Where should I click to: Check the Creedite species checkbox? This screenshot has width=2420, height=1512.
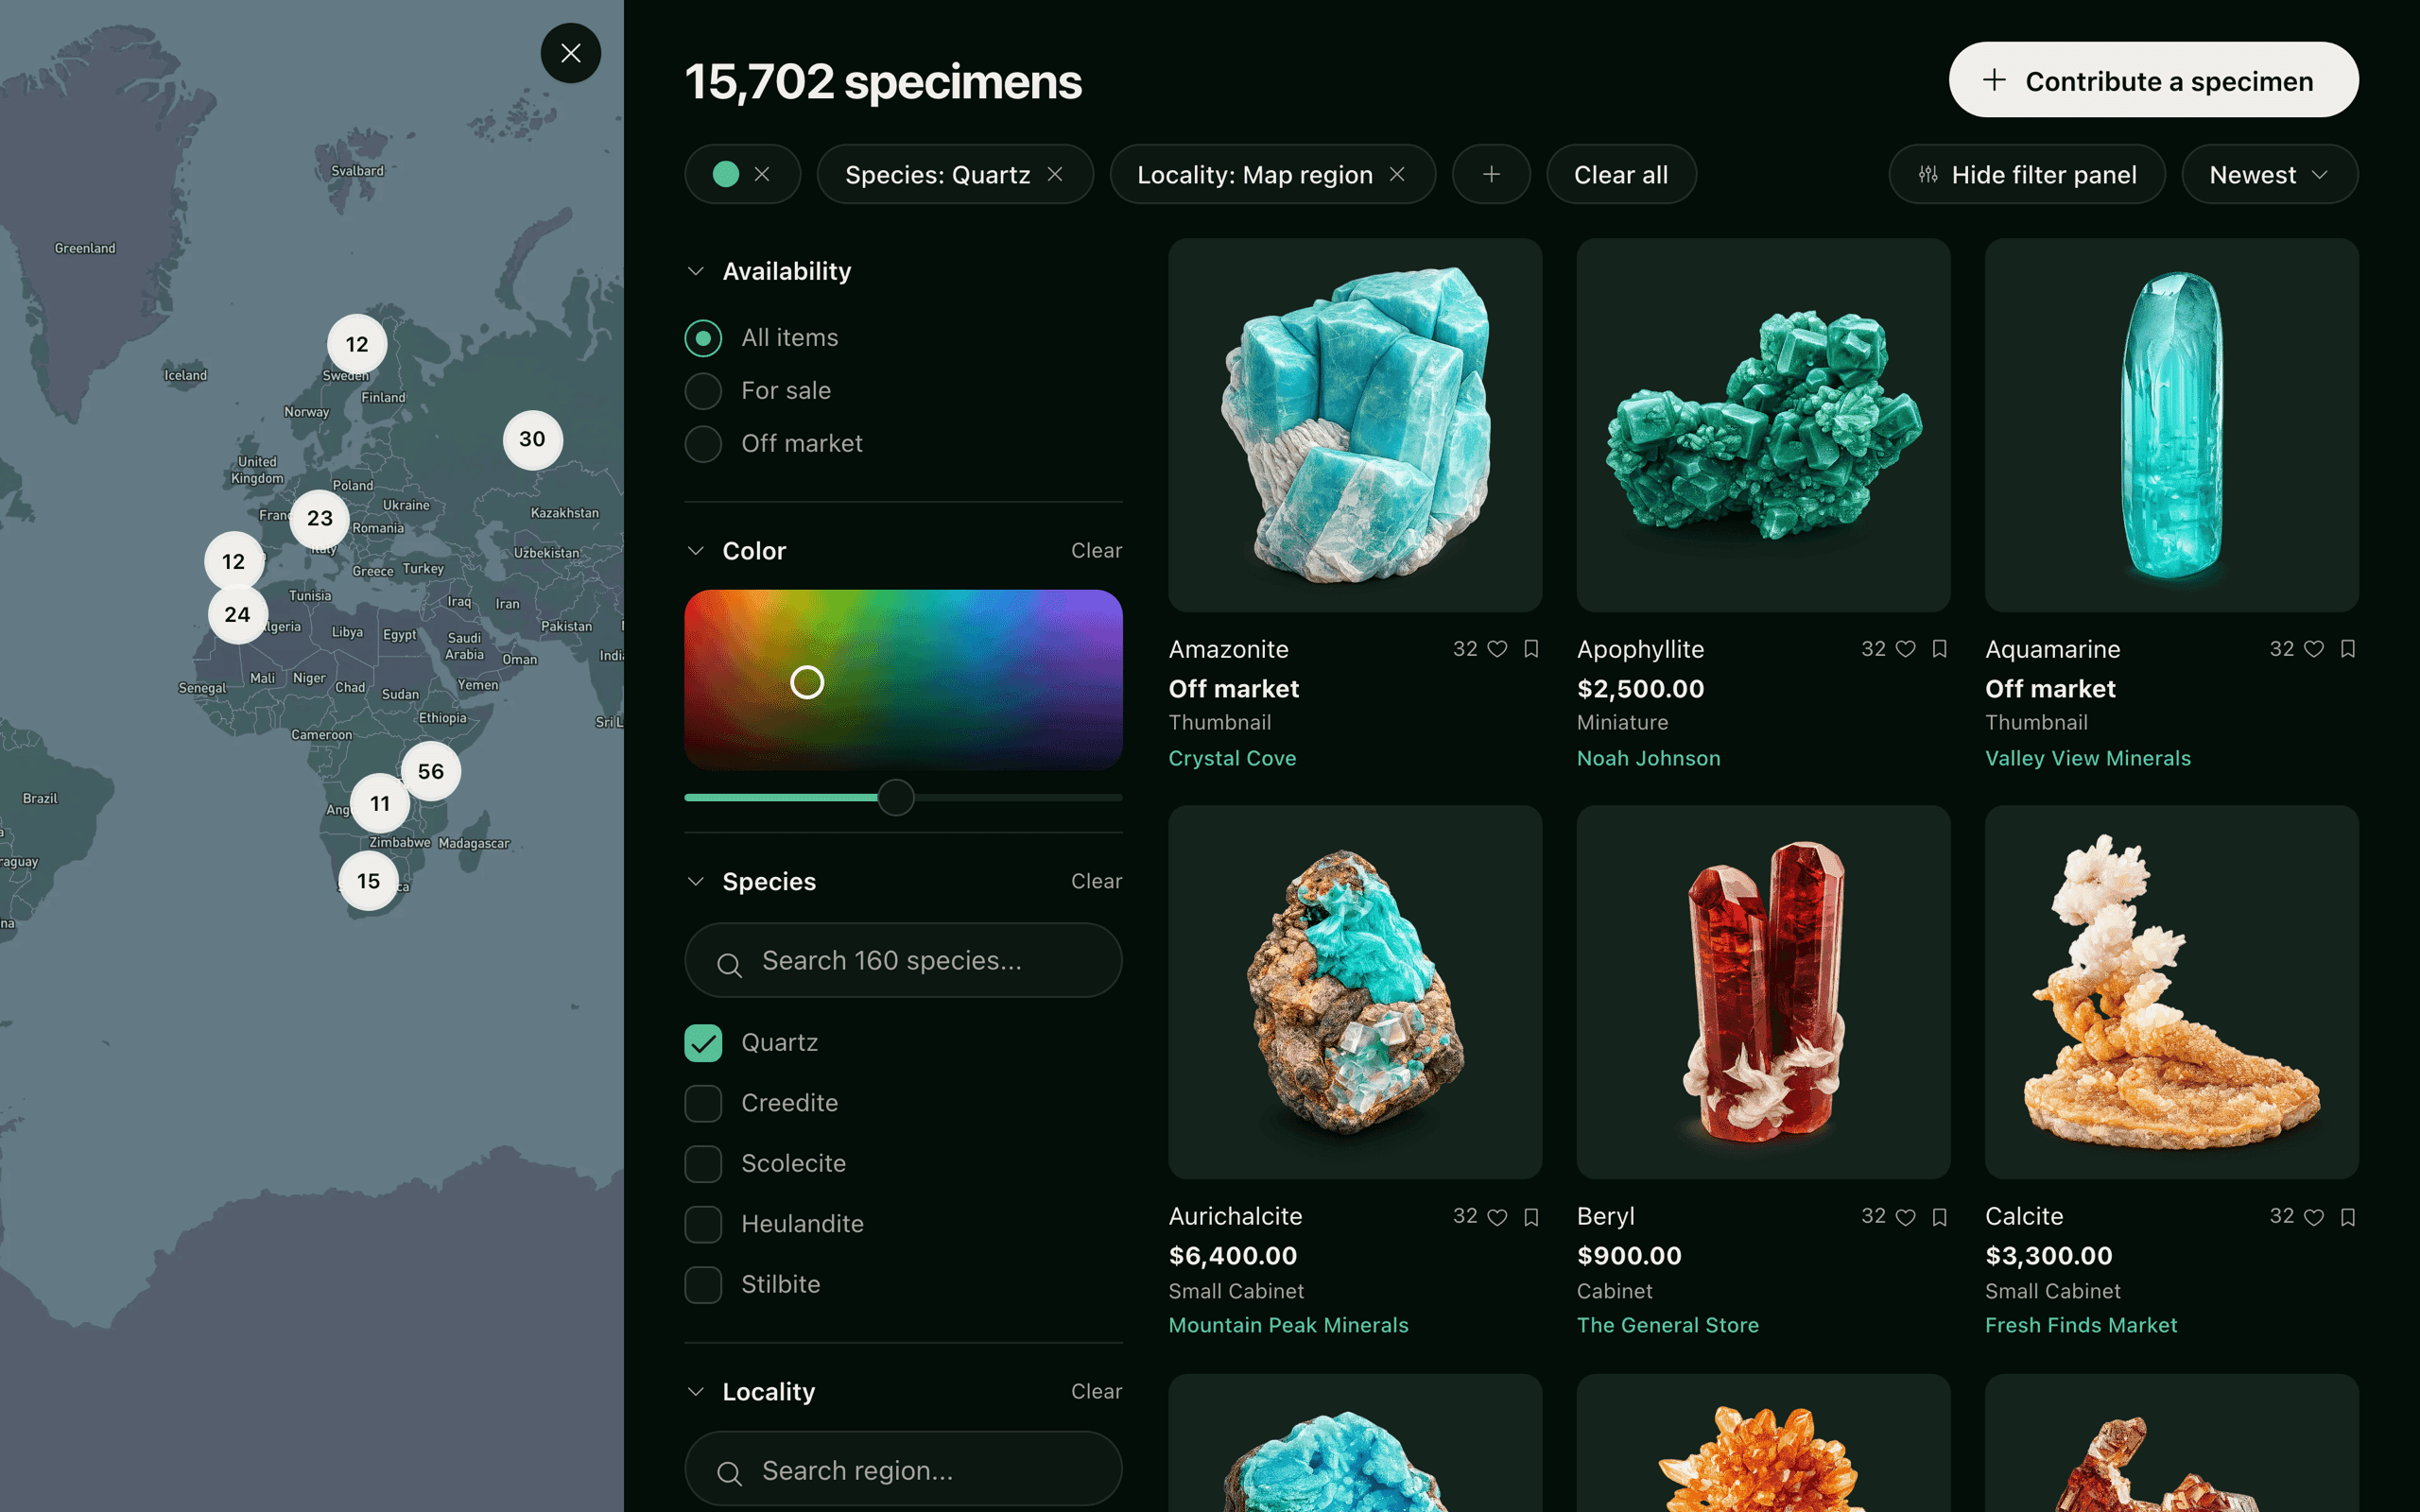(x=703, y=1103)
